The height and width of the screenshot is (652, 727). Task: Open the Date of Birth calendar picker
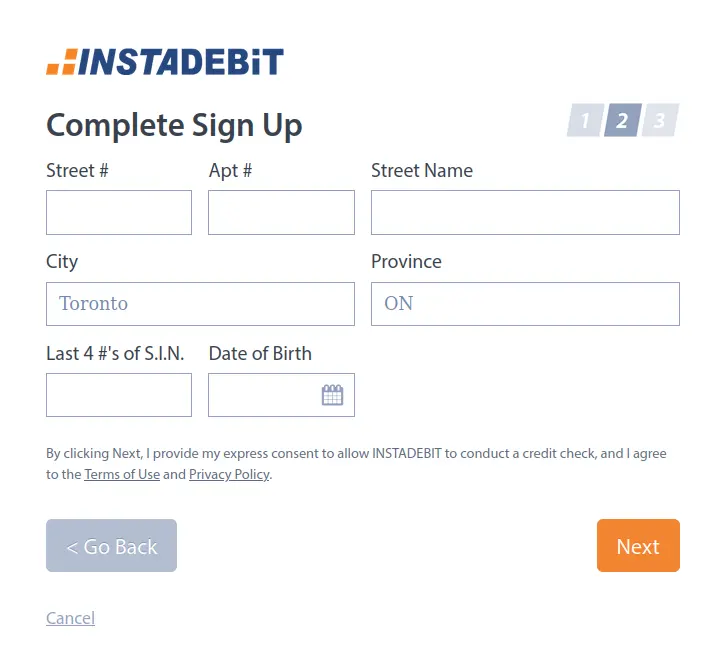[x=332, y=395]
